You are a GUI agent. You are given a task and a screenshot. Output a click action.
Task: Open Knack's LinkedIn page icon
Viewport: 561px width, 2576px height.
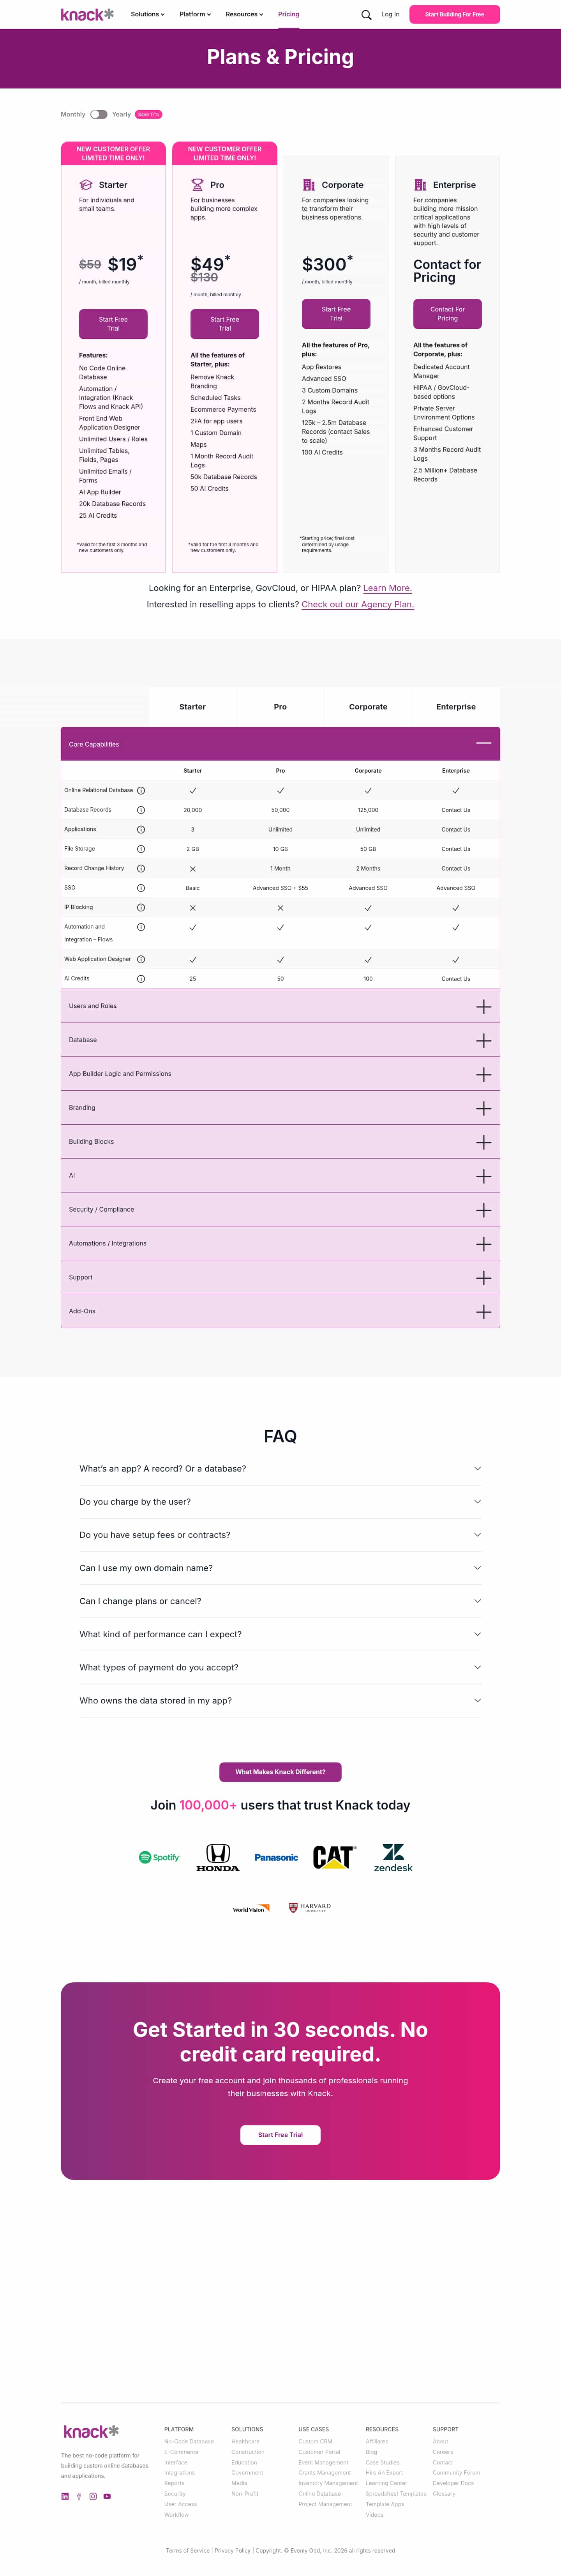pyautogui.click(x=65, y=2496)
